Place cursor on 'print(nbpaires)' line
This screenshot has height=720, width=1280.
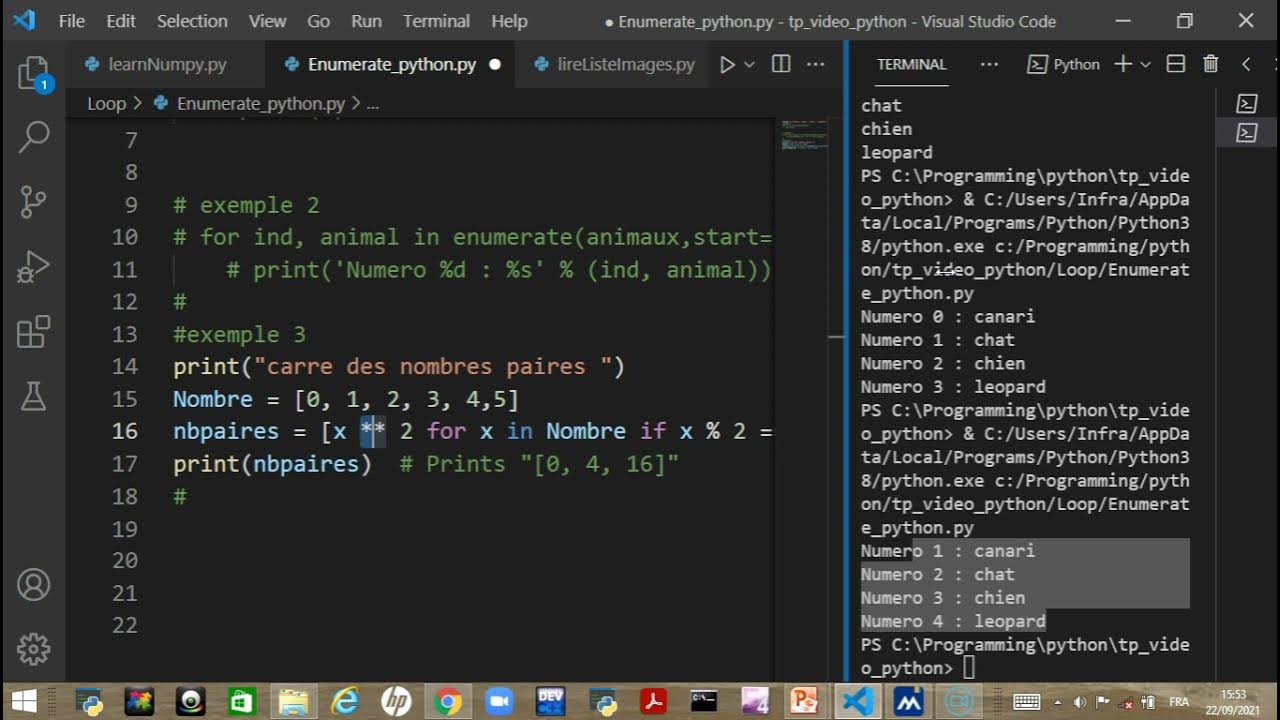272,463
